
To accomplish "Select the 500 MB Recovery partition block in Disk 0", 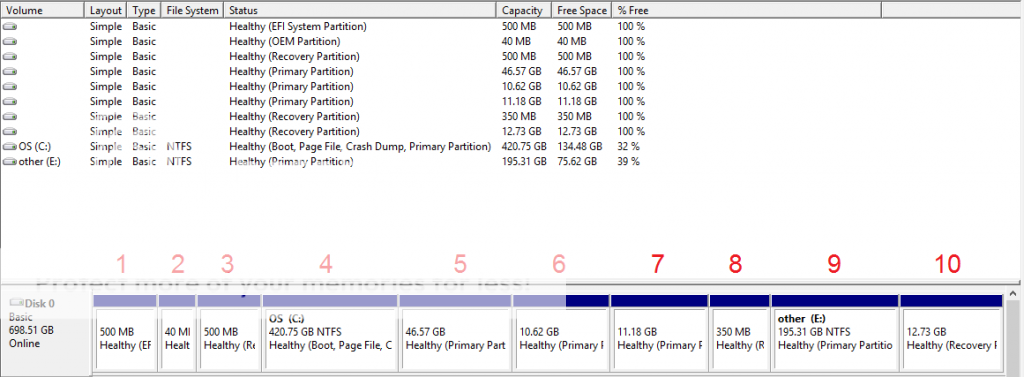I will click(x=229, y=333).
